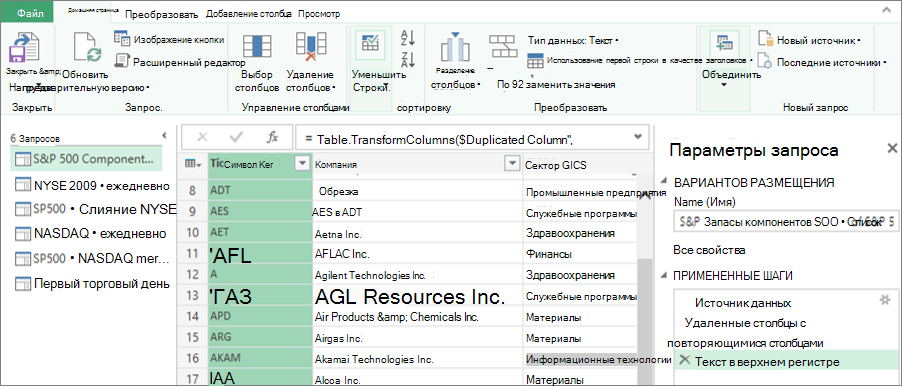Select the NASDAQ ежедневно query

click(x=92, y=234)
